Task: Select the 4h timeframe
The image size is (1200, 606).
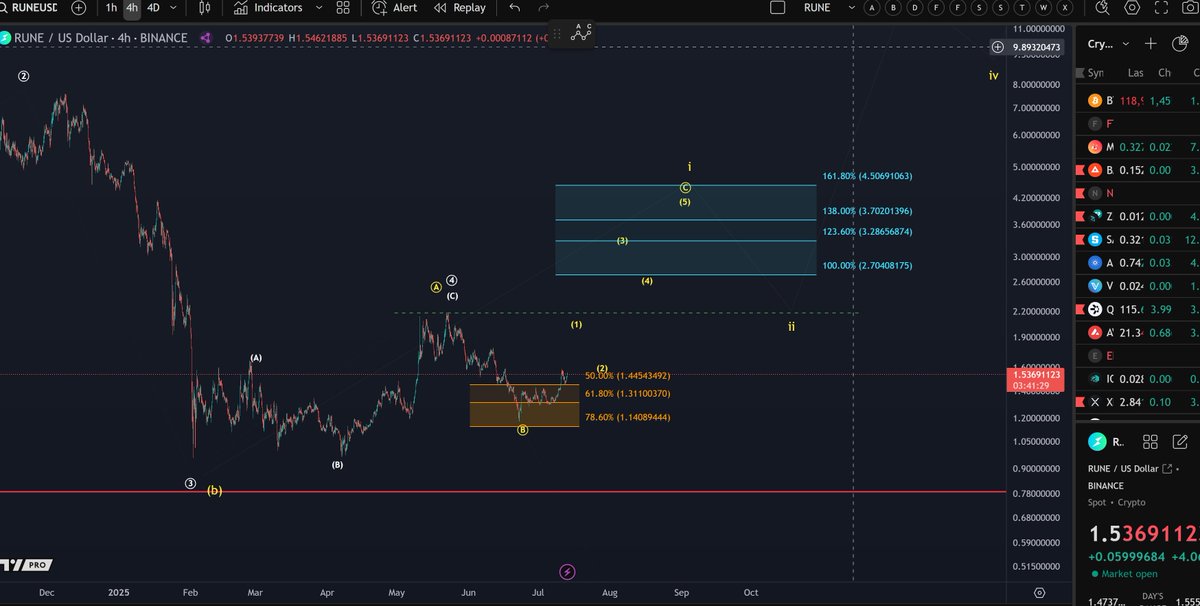Action: click(x=132, y=7)
